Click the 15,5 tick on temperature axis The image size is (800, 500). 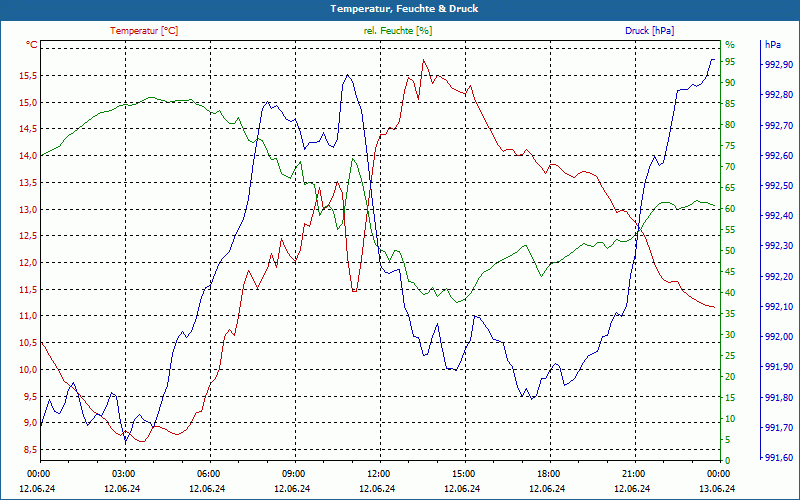pyautogui.click(x=28, y=76)
